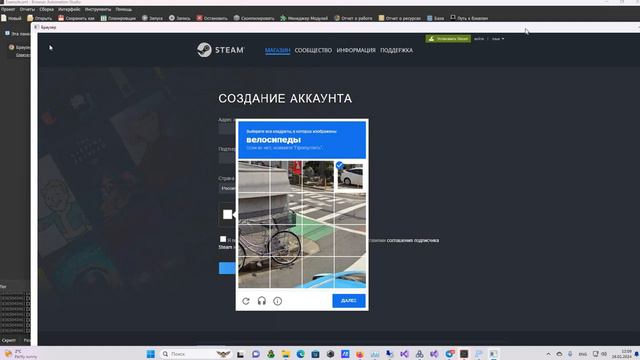Open Отчет о работе from the toolbar
The width and height of the screenshot is (640, 360).
pyautogui.click(x=353, y=18)
